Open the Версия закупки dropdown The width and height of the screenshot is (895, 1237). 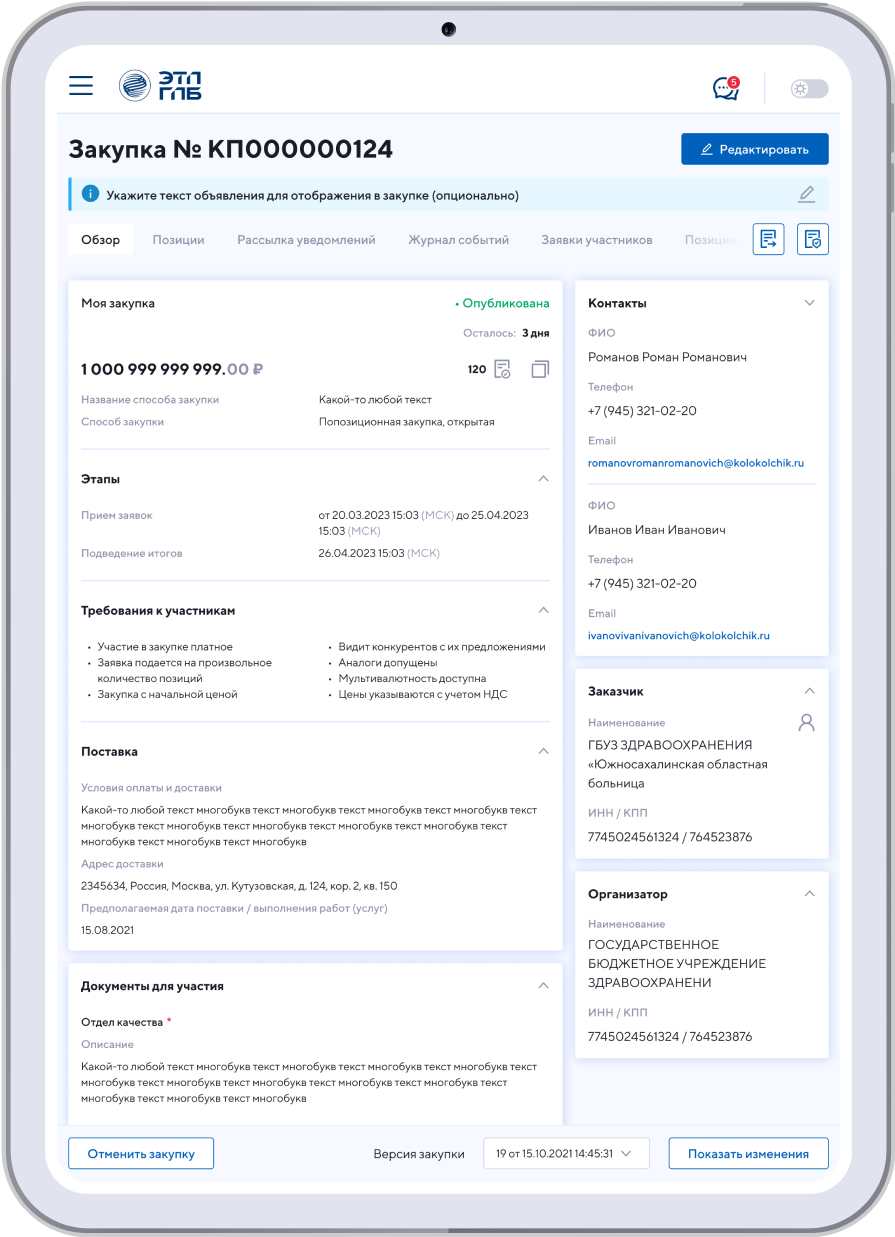coord(566,1153)
